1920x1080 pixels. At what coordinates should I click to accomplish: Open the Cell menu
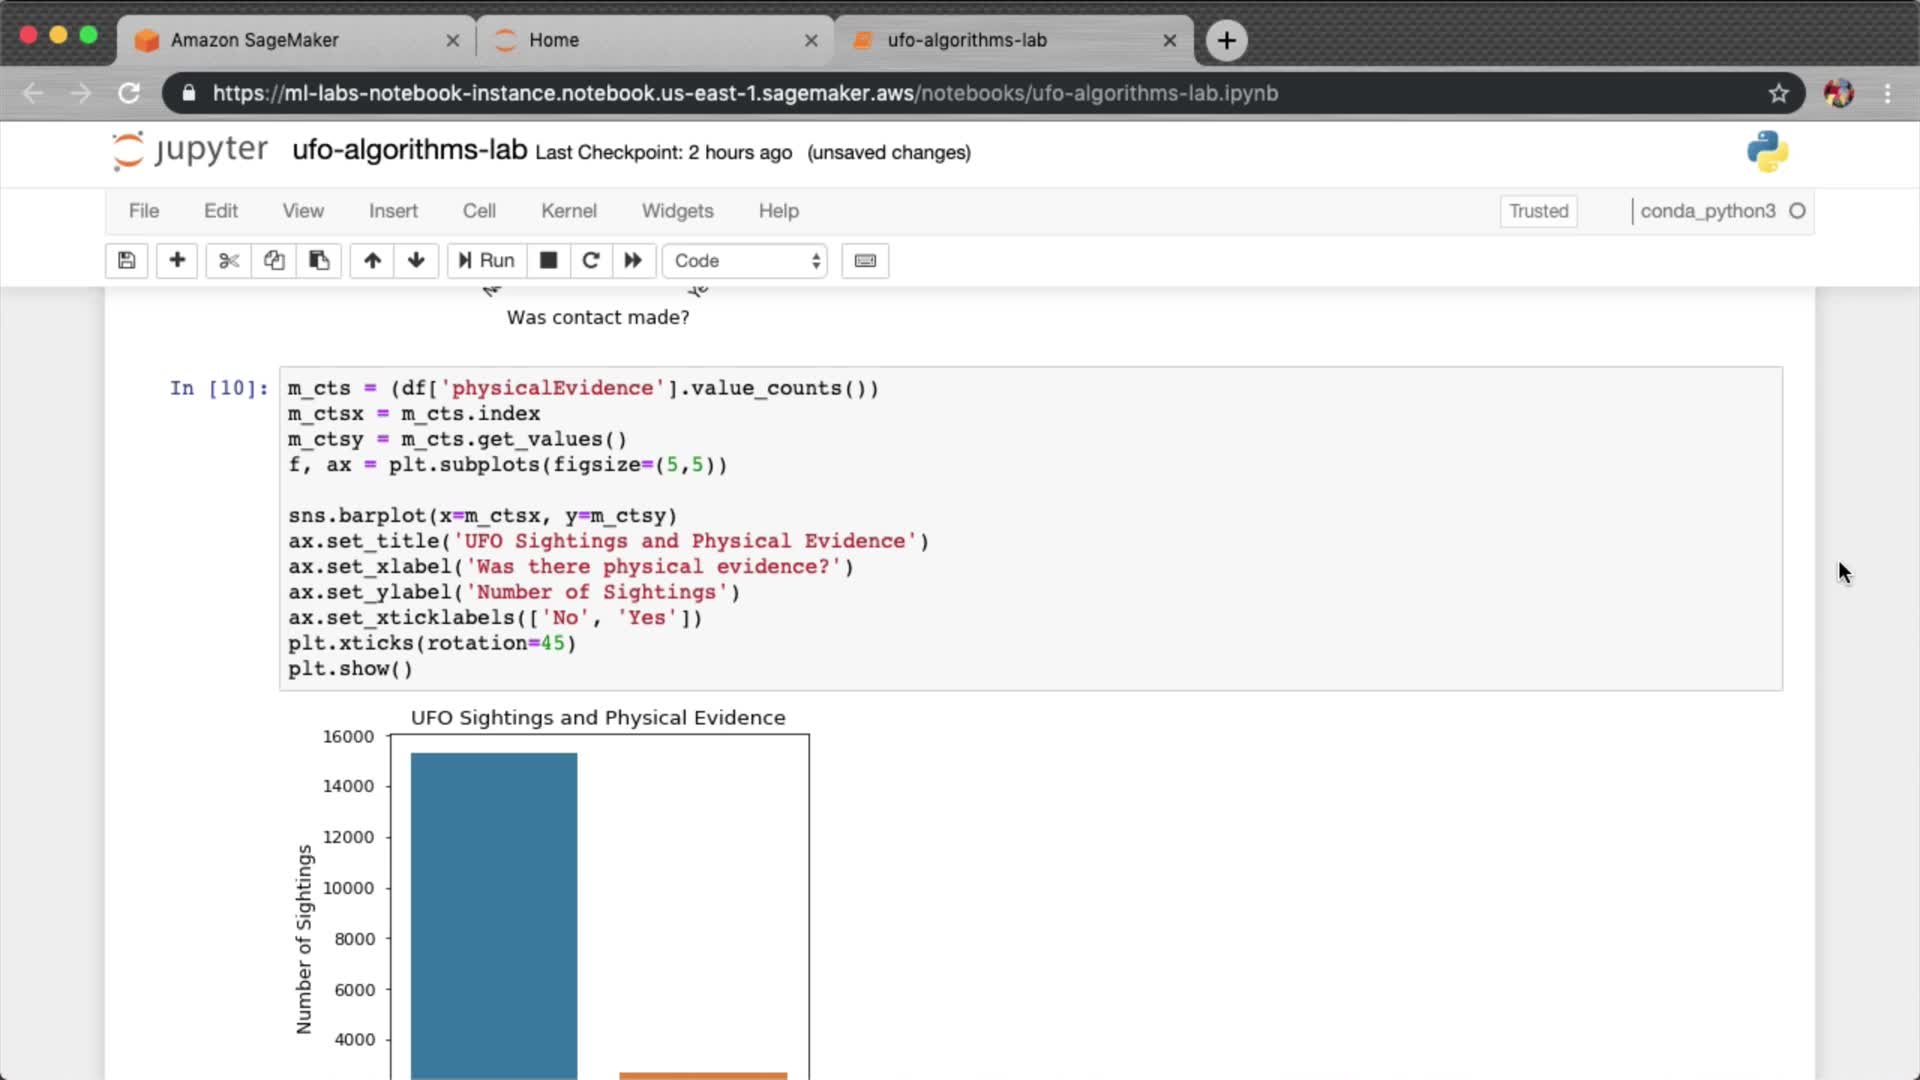[x=479, y=211]
